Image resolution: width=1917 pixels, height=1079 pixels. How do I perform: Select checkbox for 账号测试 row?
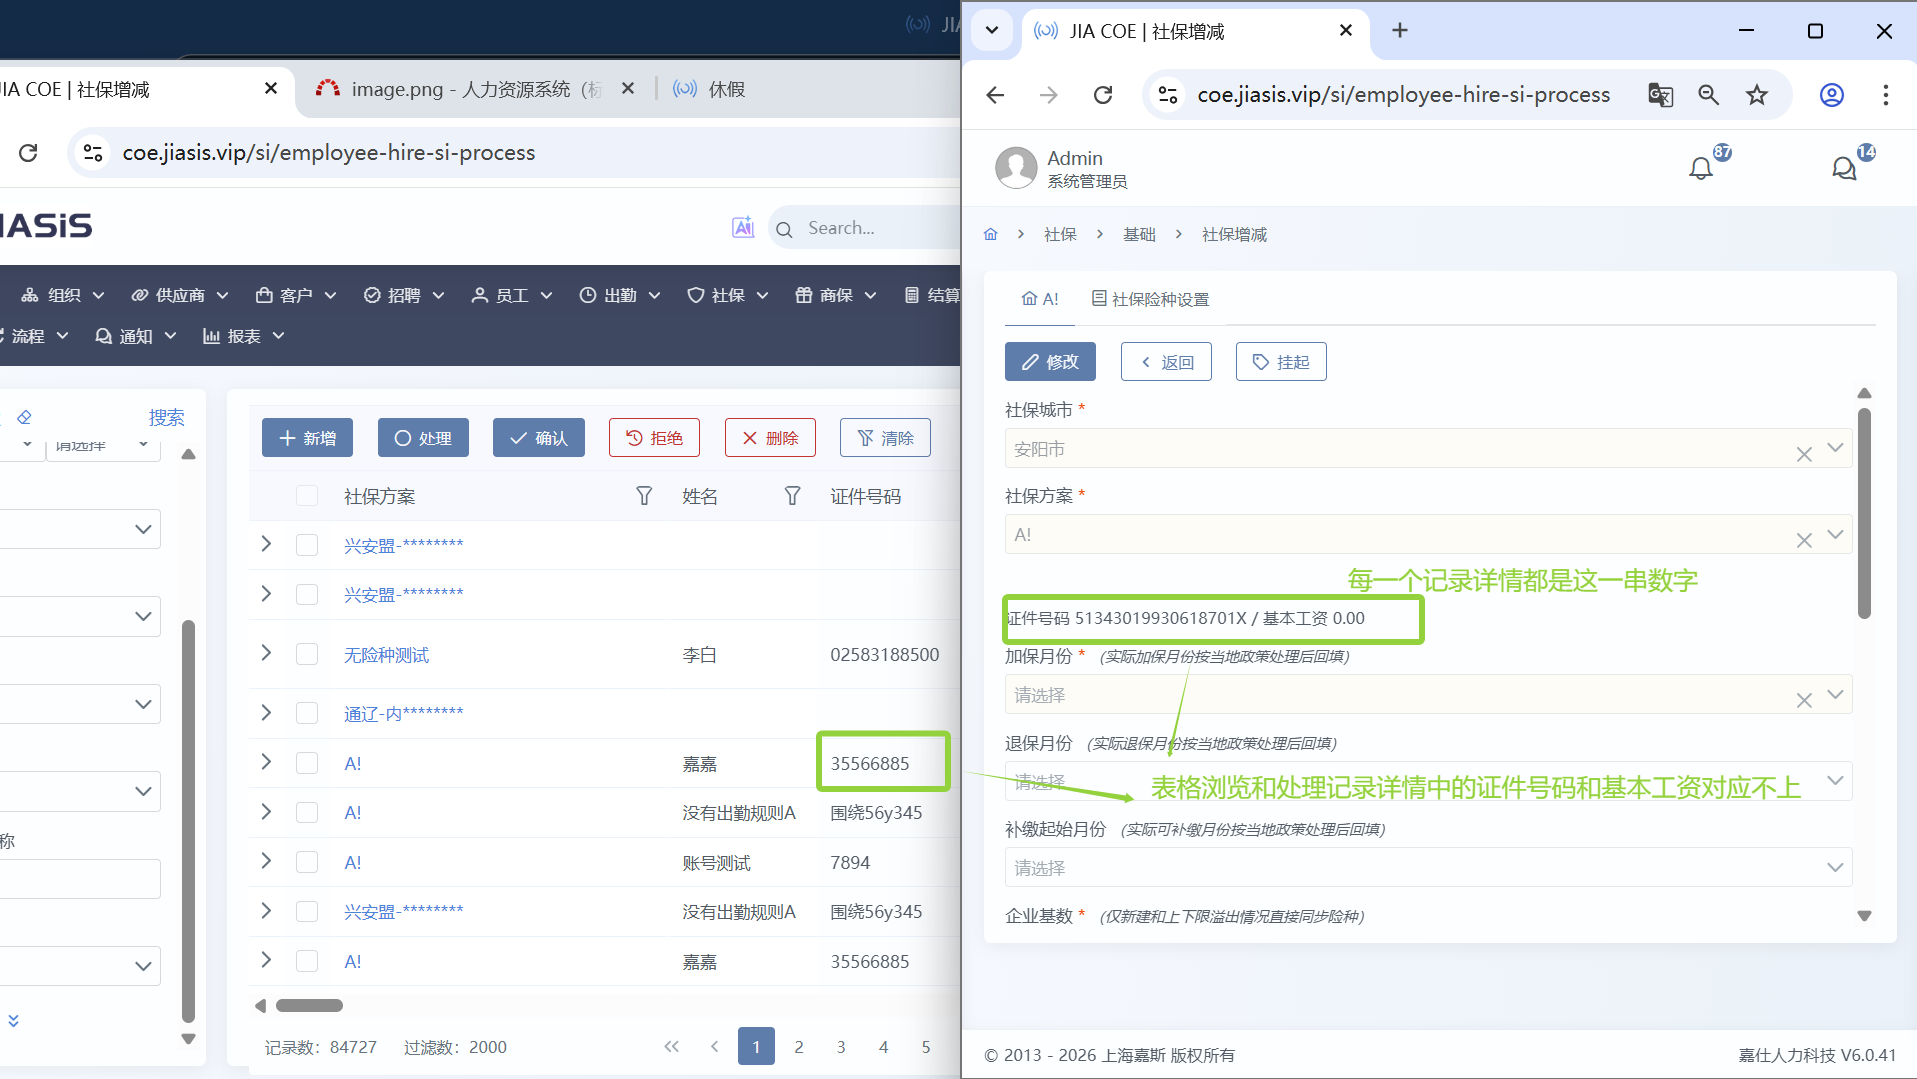pyautogui.click(x=307, y=862)
